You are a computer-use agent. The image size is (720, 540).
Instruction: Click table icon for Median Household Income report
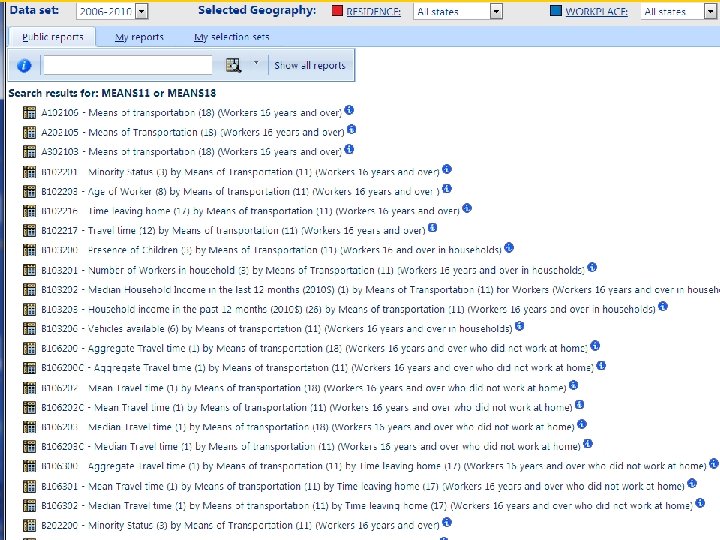[x=29, y=289]
